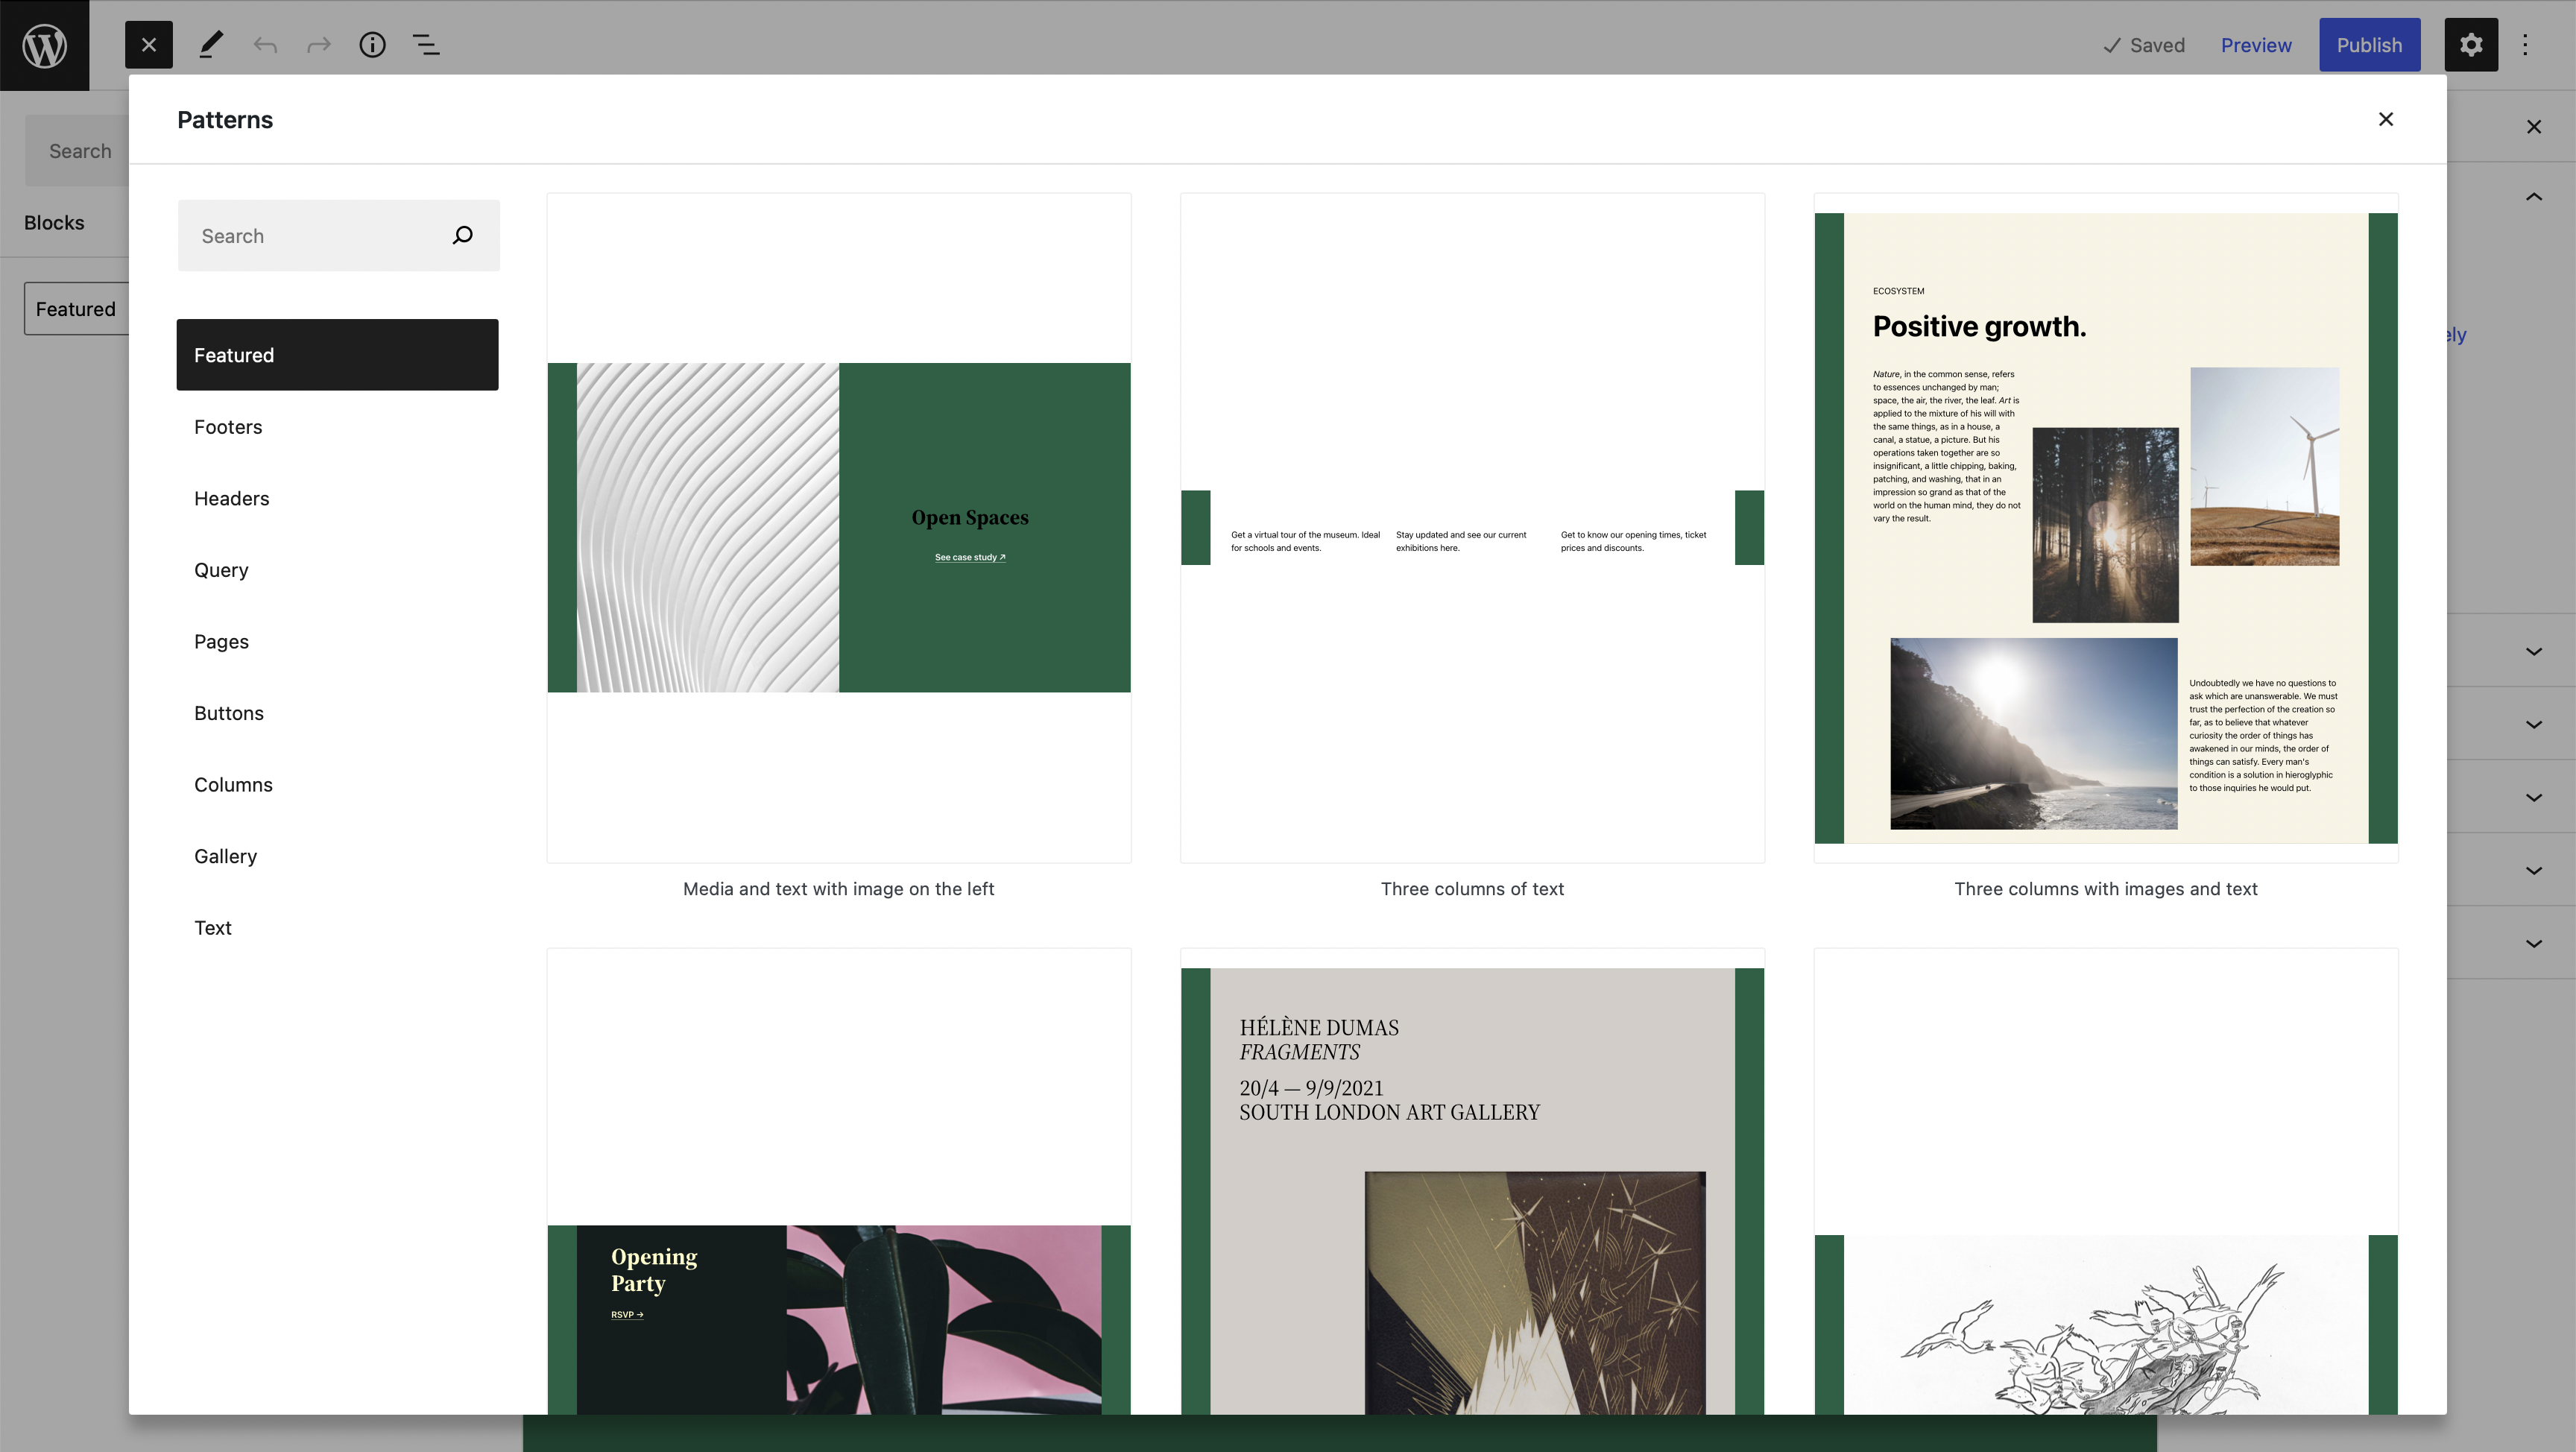The width and height of the screenshot is (2576, 1452).
Task: Click the undo icon in toolbar
Action: [x=262, y=44]
